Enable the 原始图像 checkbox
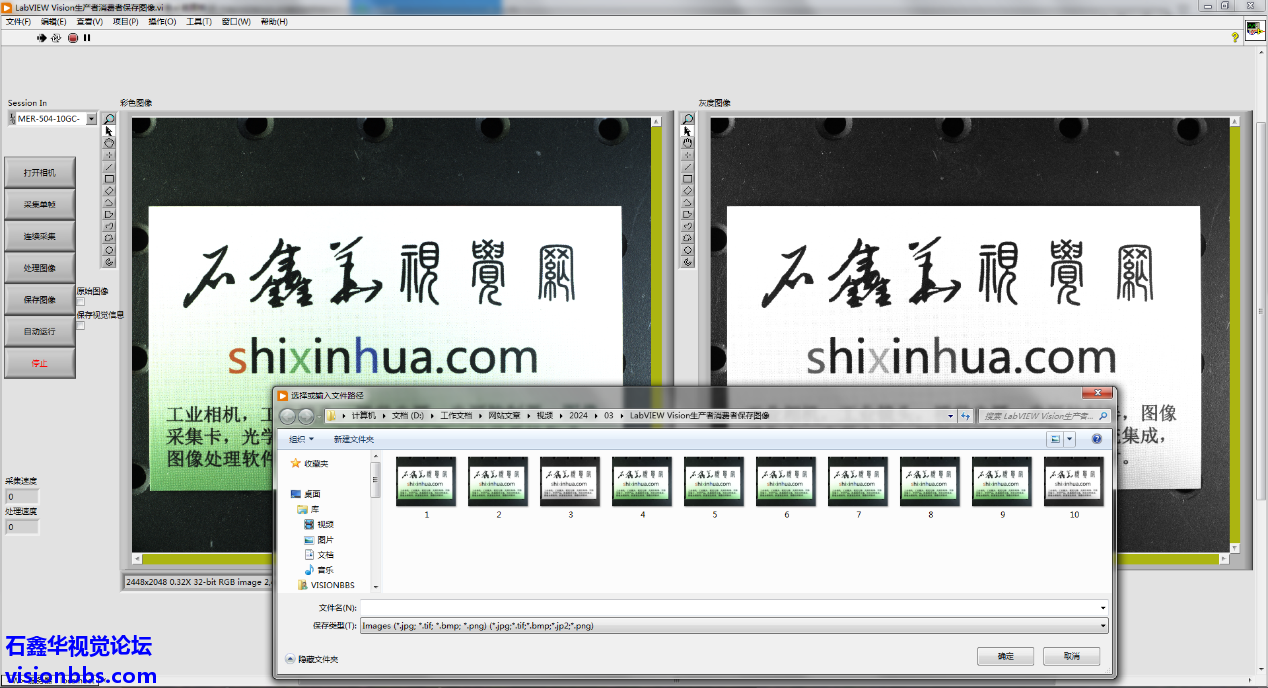 point(81,302)
